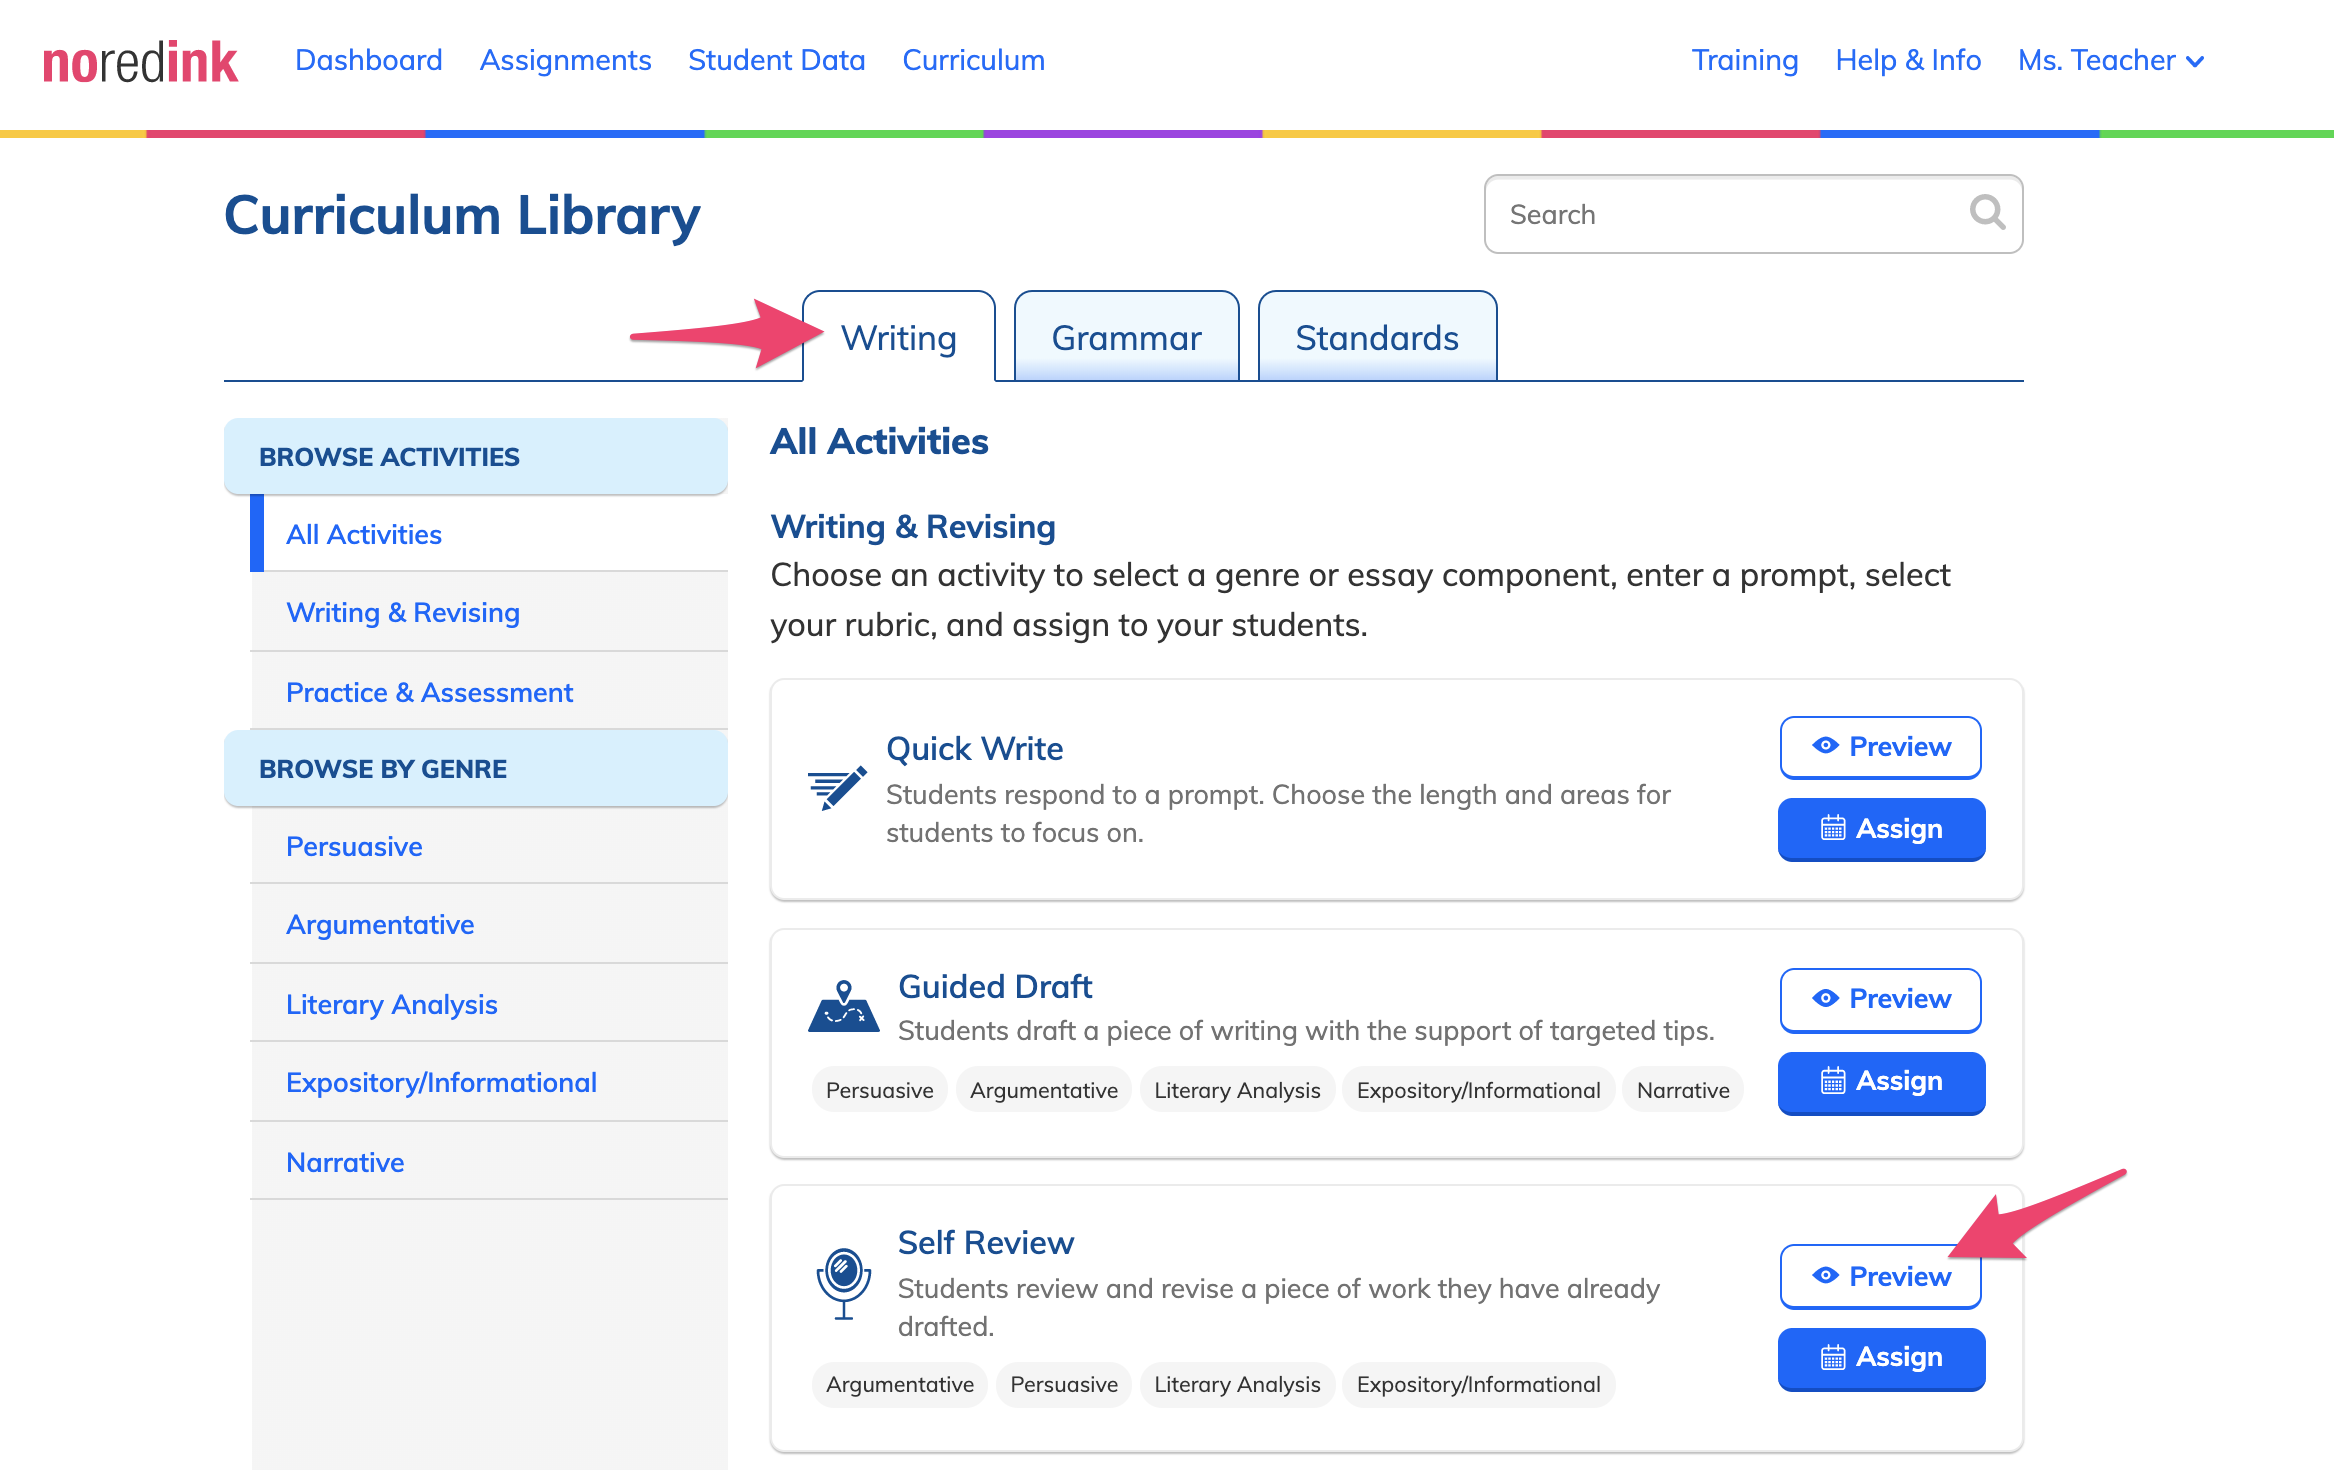Assign the Quick Write activity
The image size is (2334, 1470).
click(1881, 828)
